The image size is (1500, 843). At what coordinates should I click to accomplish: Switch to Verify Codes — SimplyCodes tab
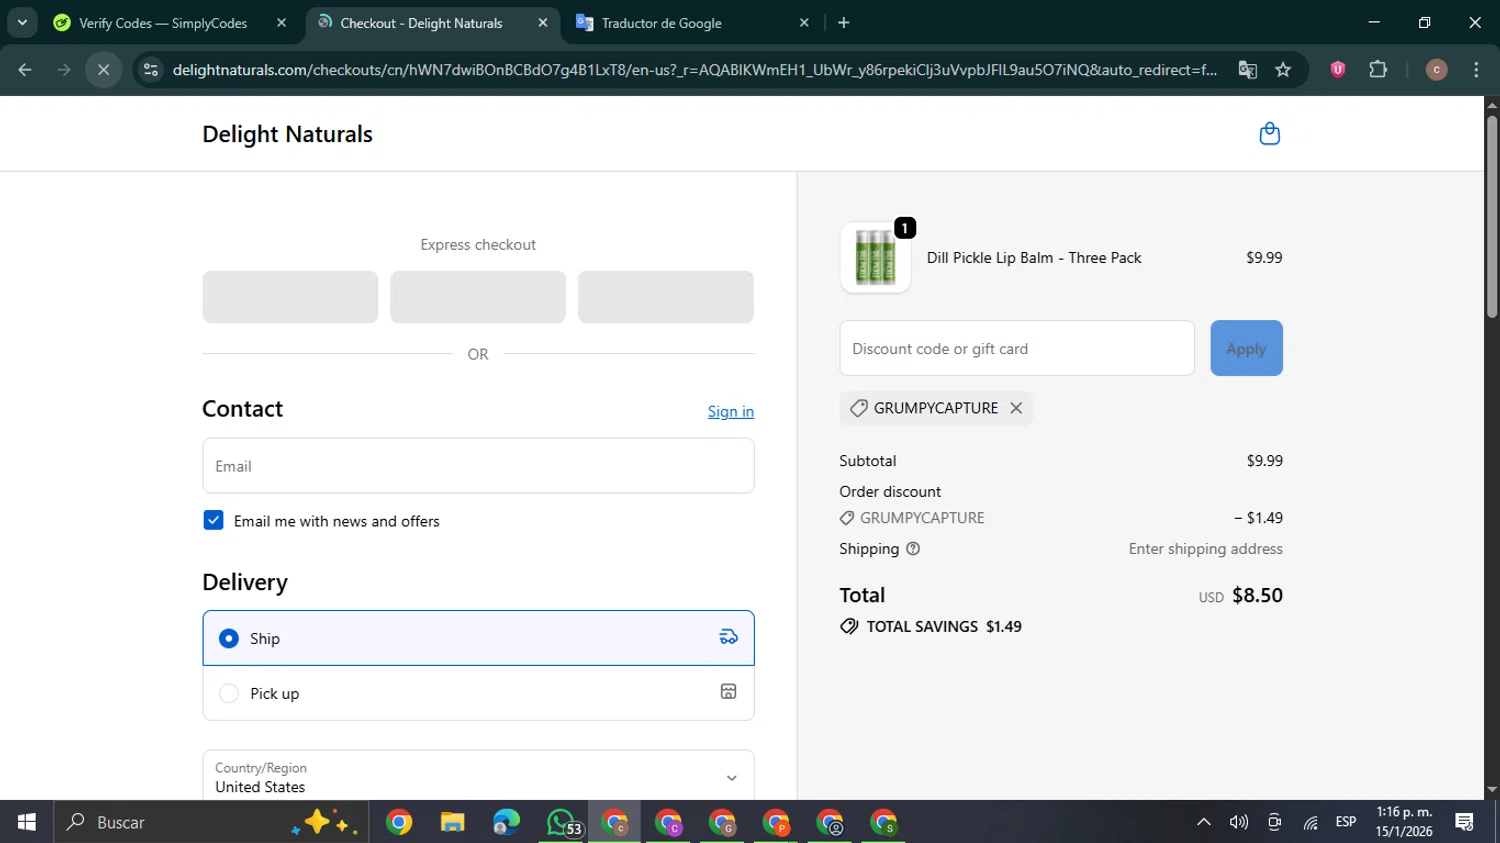click(x=163, y=23)
